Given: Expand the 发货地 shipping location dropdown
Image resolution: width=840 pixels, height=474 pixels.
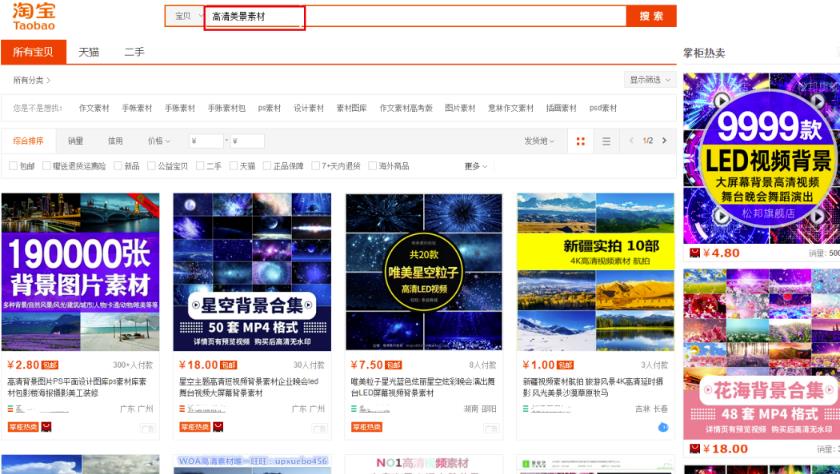Looking at the screenshot, I should tap(539, 142).
